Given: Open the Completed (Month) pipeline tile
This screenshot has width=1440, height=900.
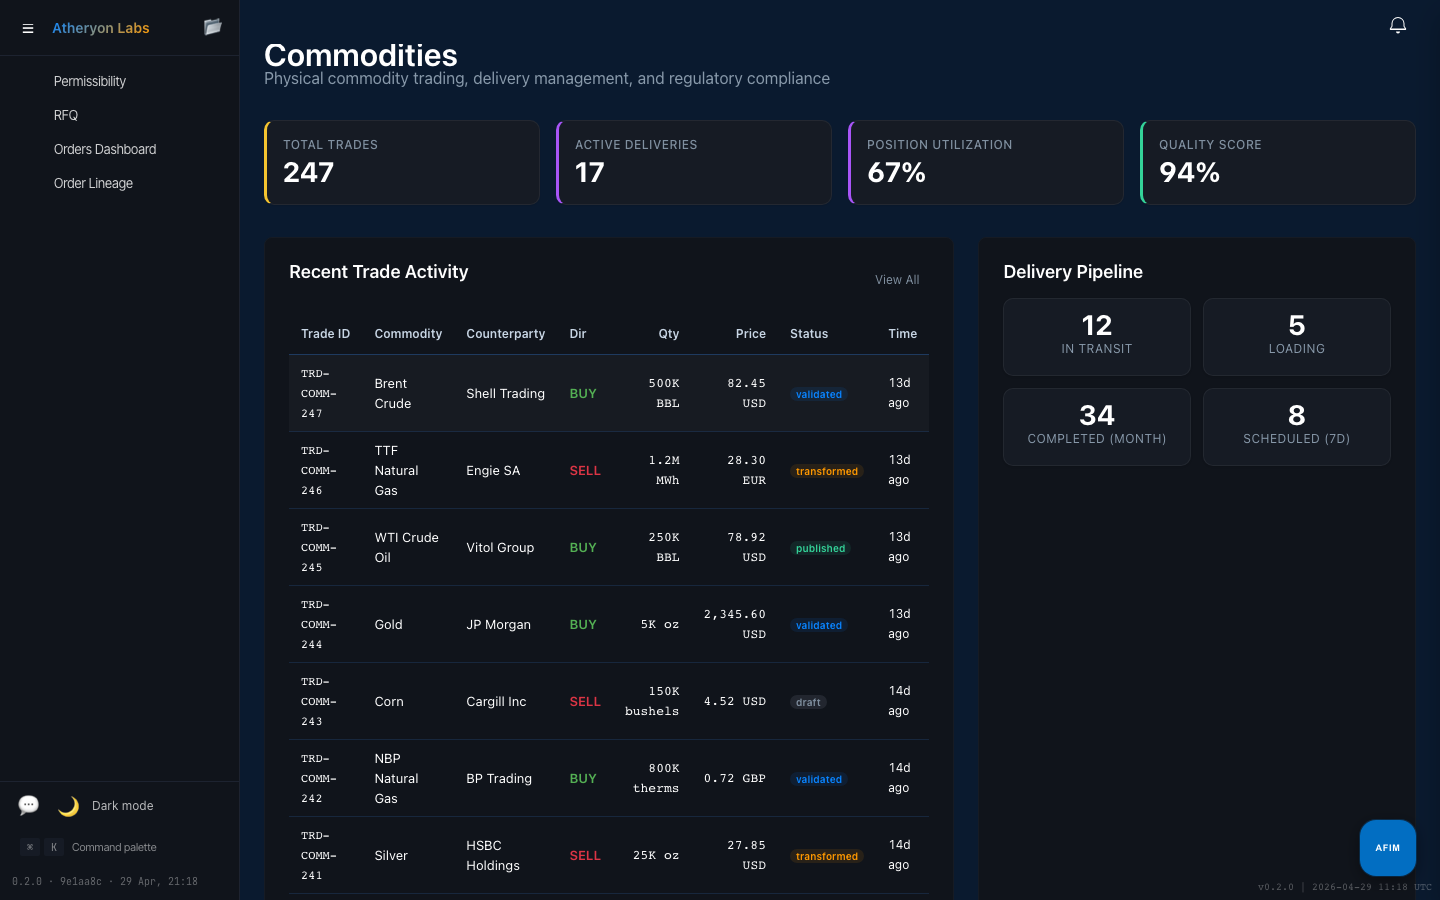Looking at the screenshot, I should (x=1097, y=427).
